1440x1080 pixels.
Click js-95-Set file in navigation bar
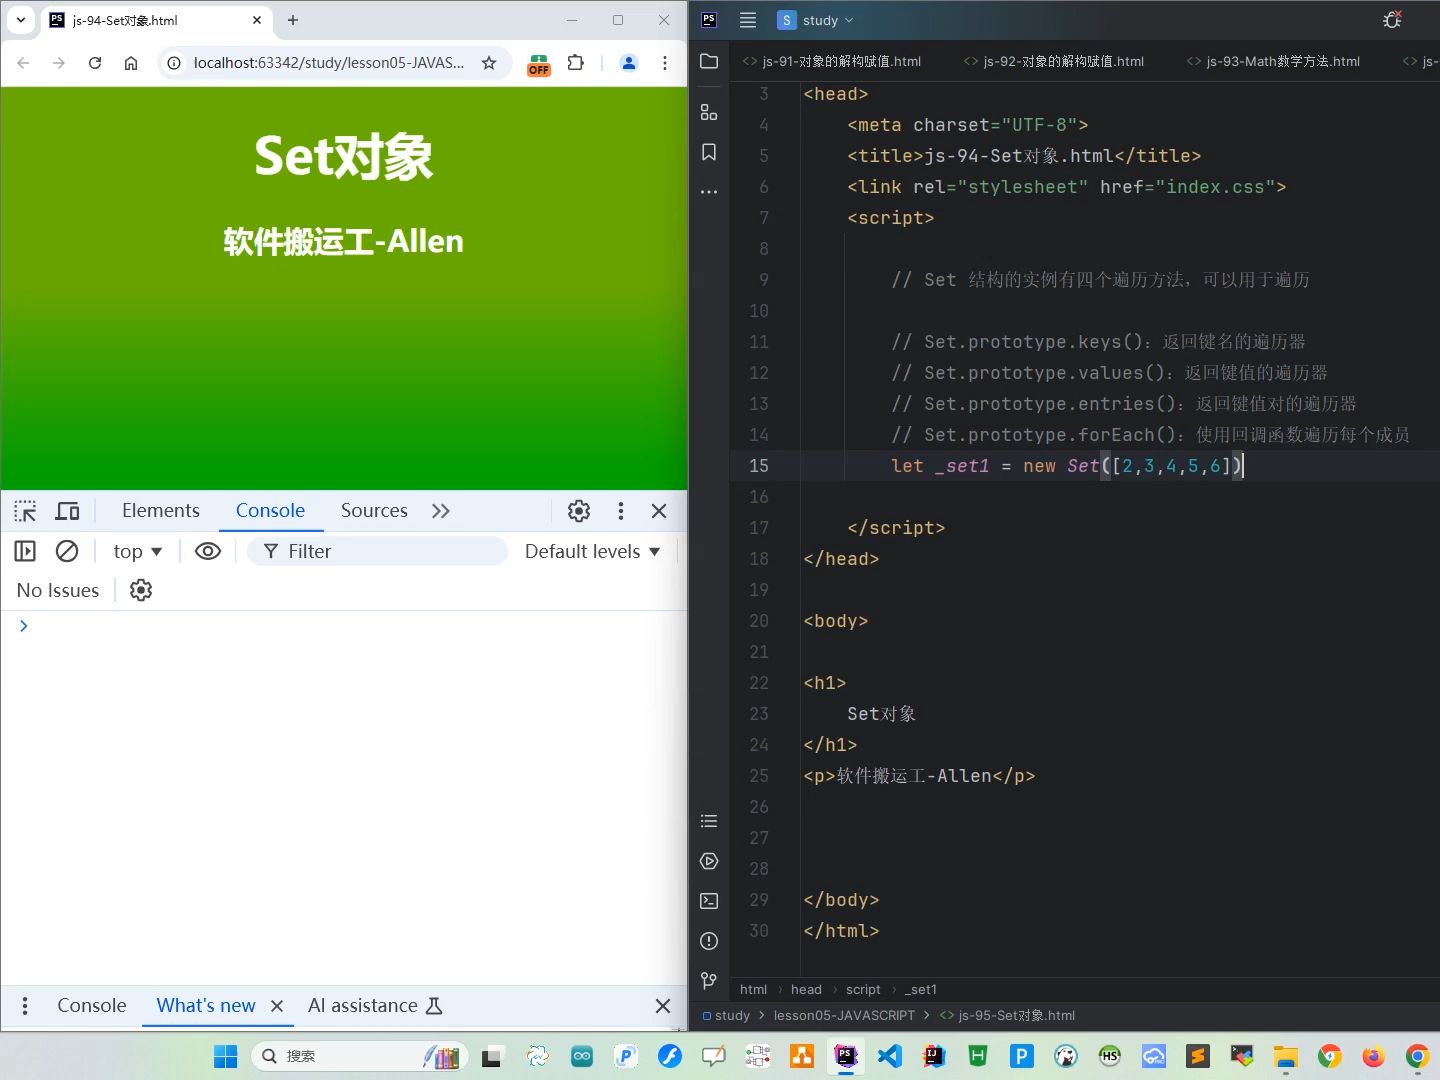[1007, 1015]
